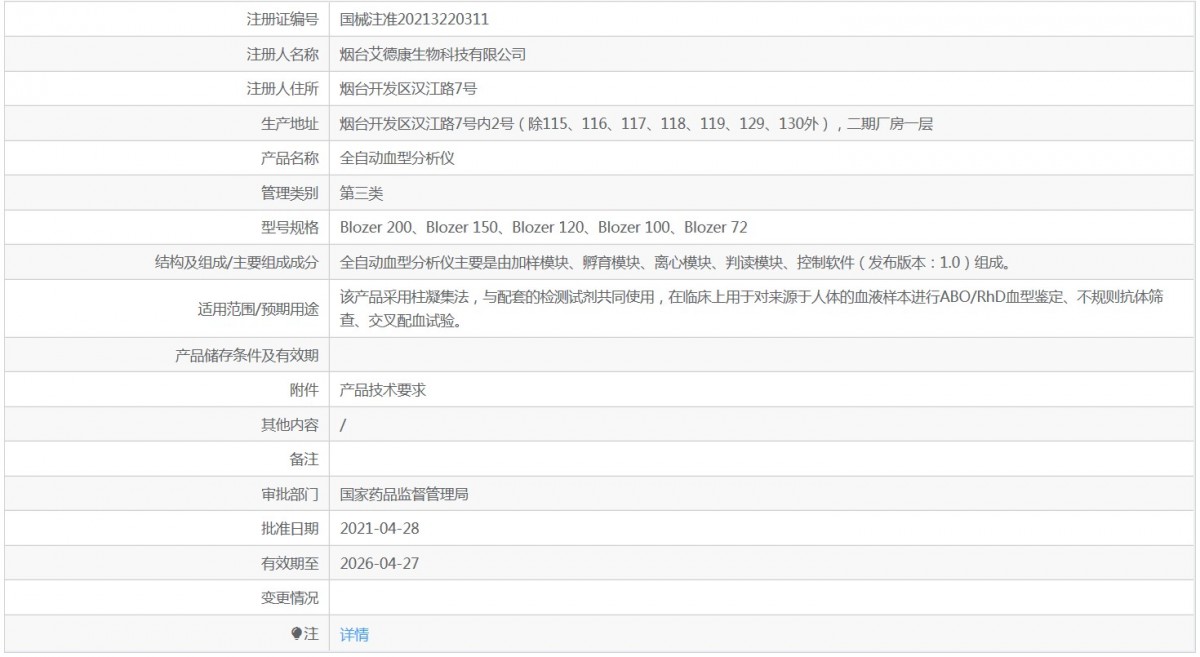Screen dimensions: 1200x657
Task: Click the label 管理类别
Action: 290,193
